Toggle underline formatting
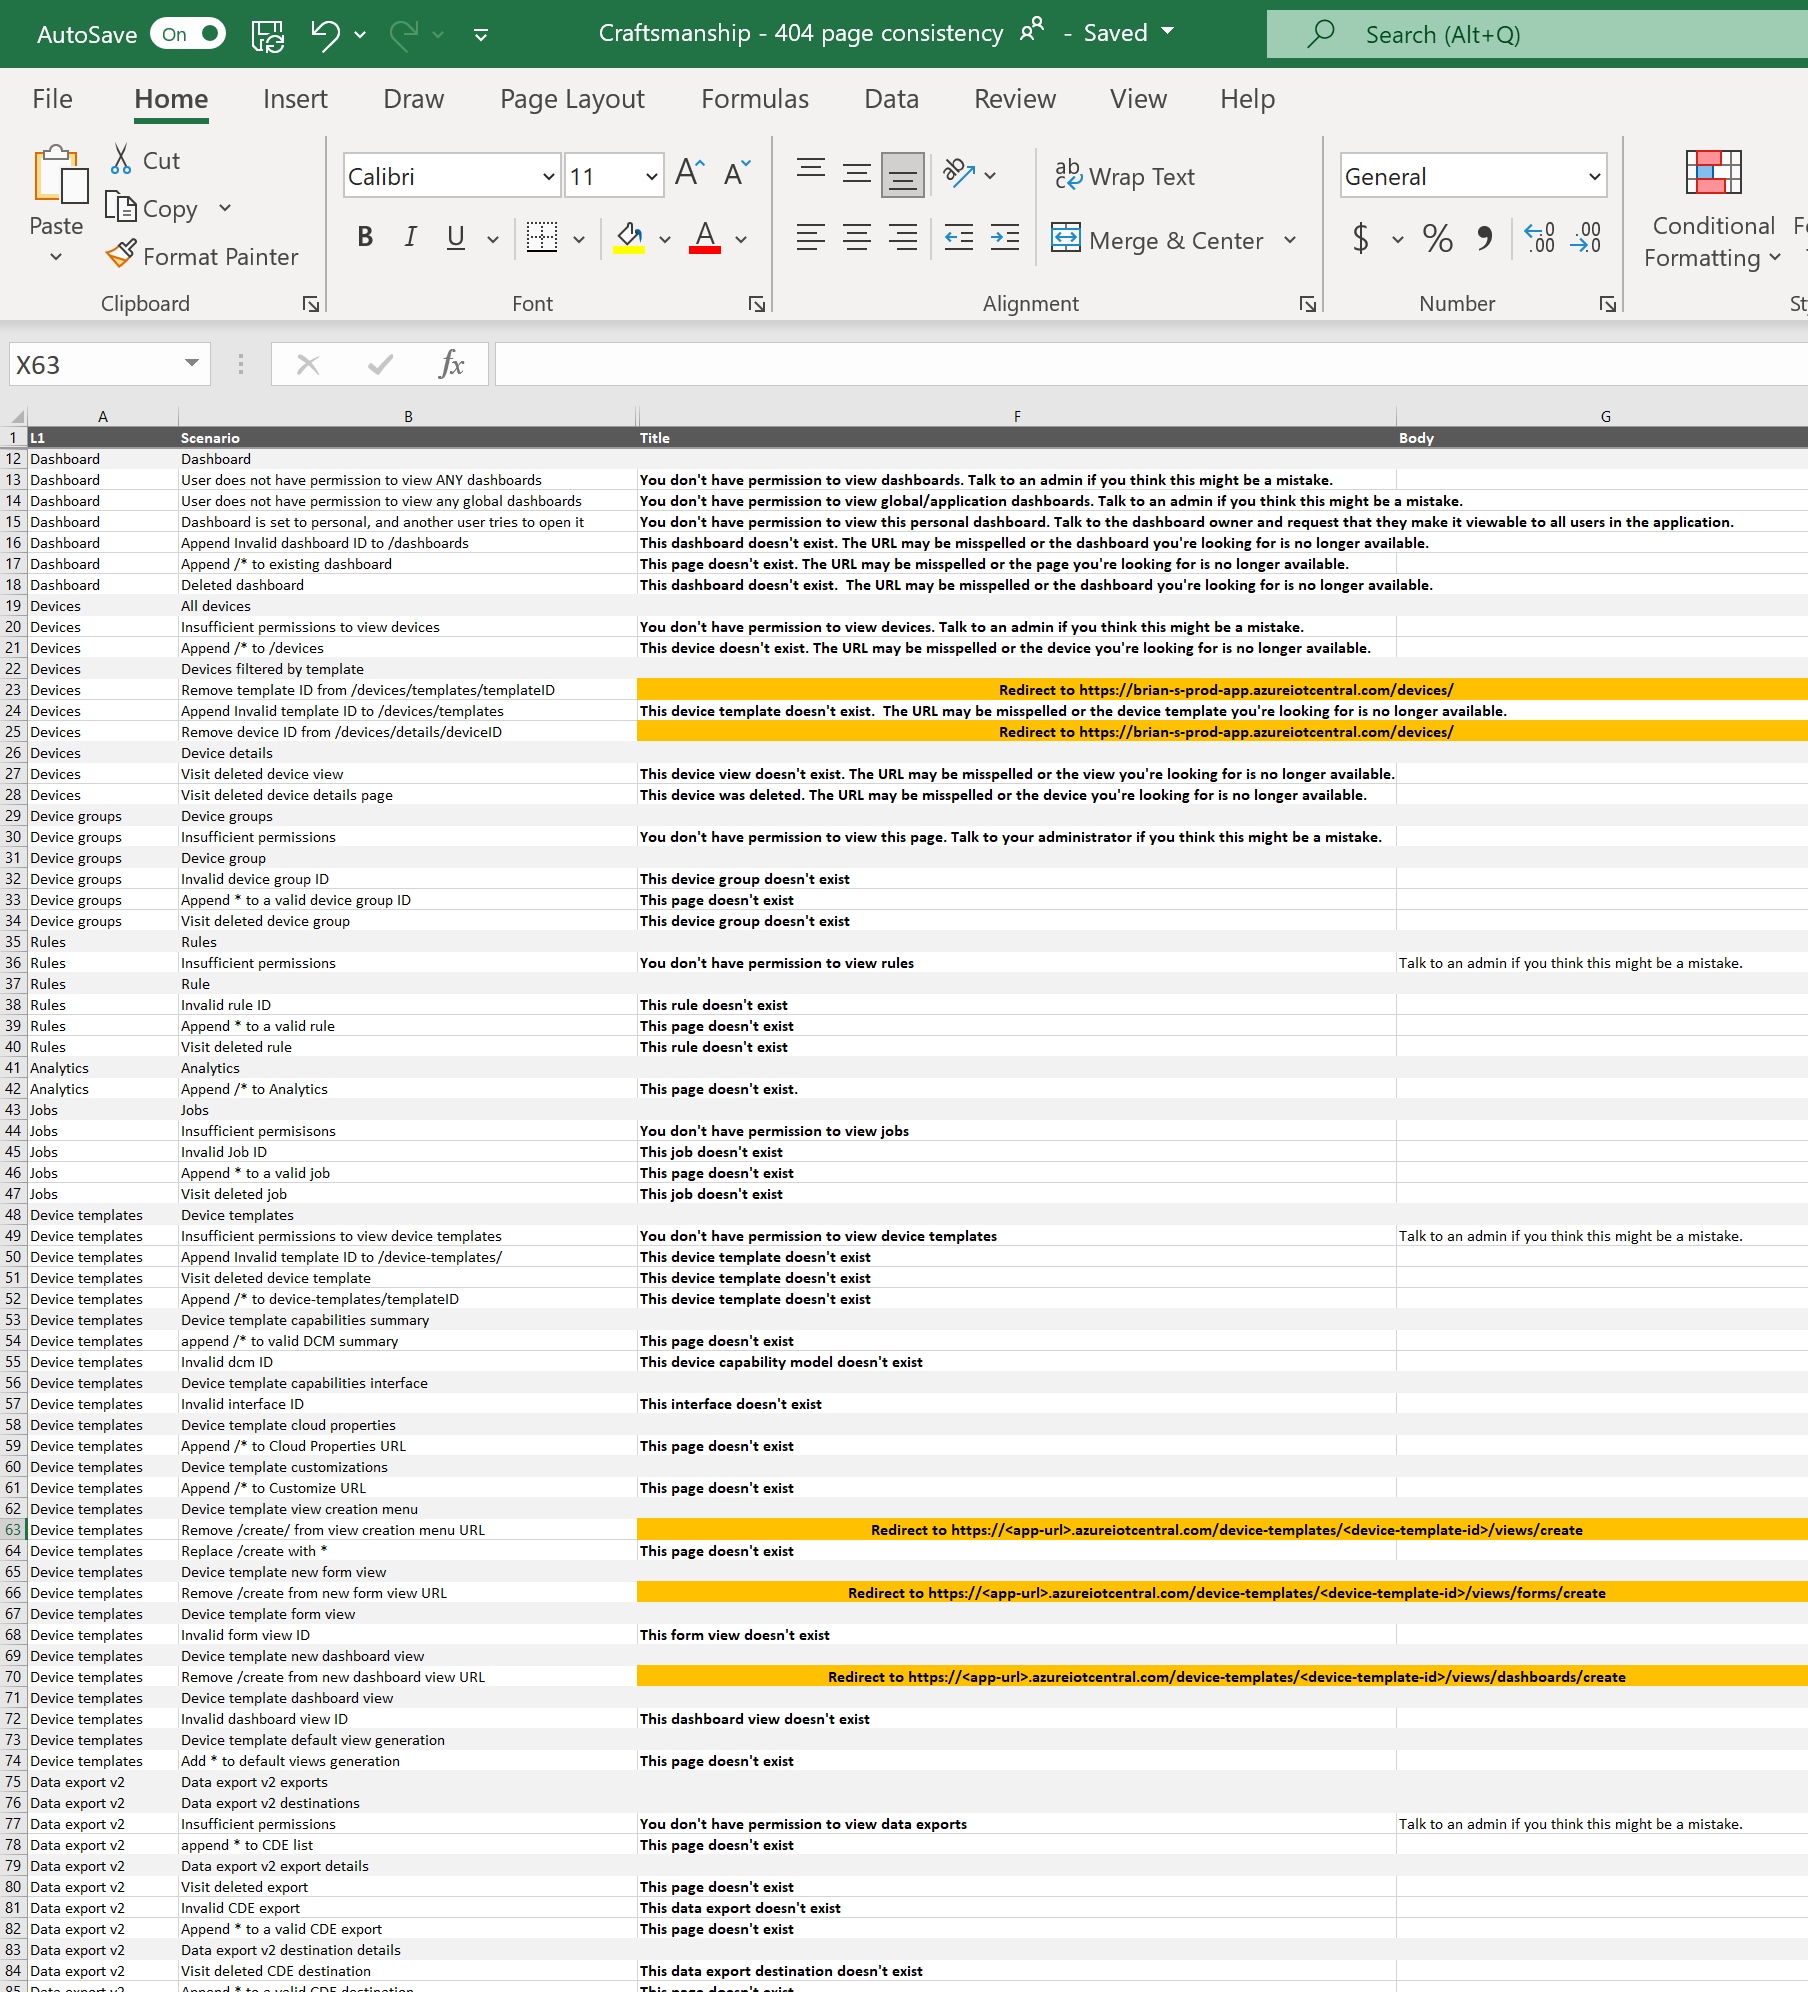Screen dimensions: 1808x1992 455,237
